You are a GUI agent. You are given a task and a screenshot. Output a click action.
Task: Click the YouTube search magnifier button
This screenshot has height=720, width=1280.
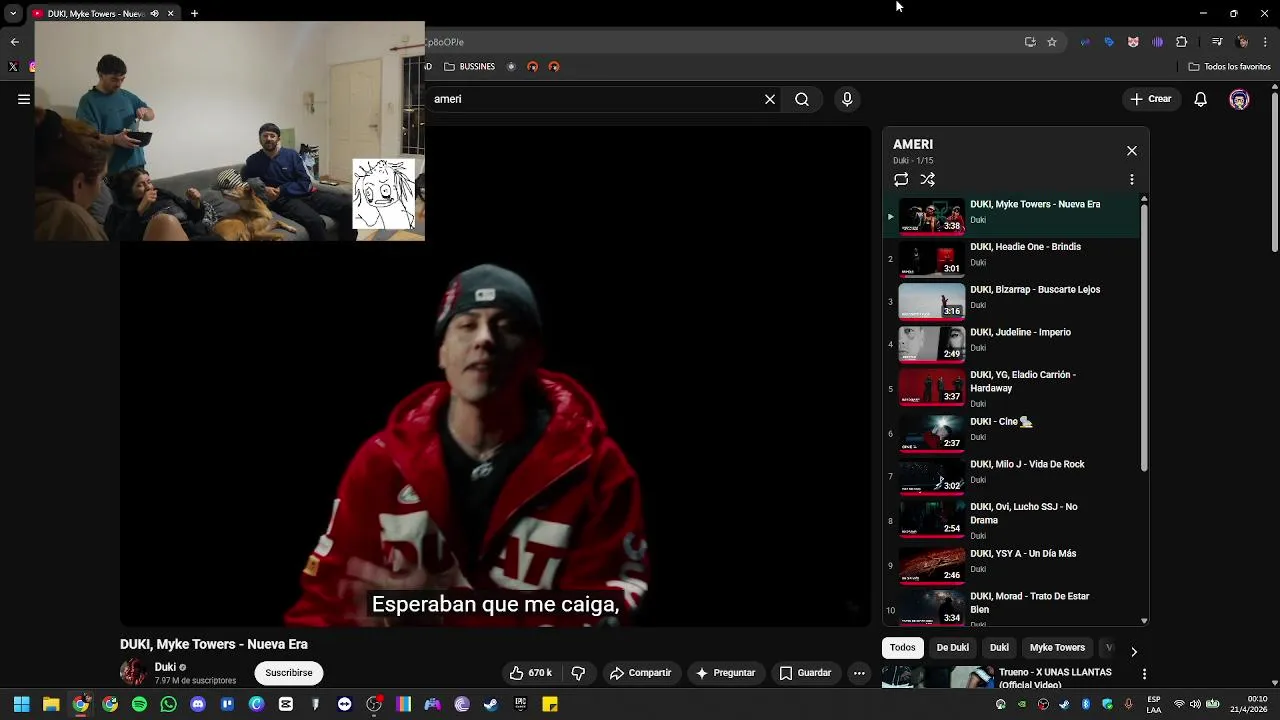point(802,99)
